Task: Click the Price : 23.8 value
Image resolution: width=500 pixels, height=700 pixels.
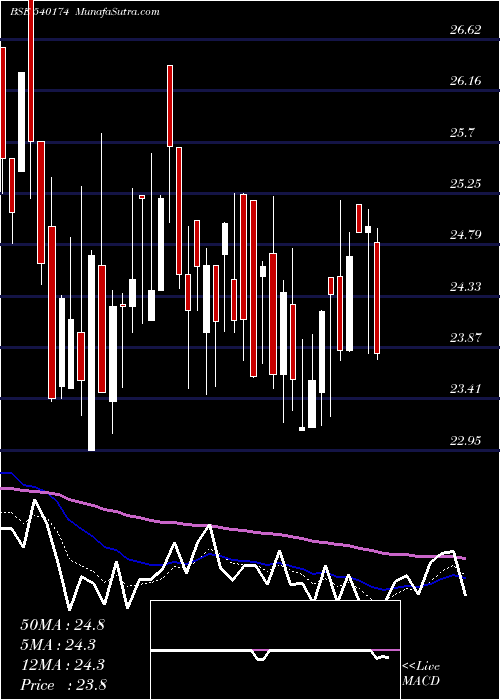Action: (x=63, y=685)
